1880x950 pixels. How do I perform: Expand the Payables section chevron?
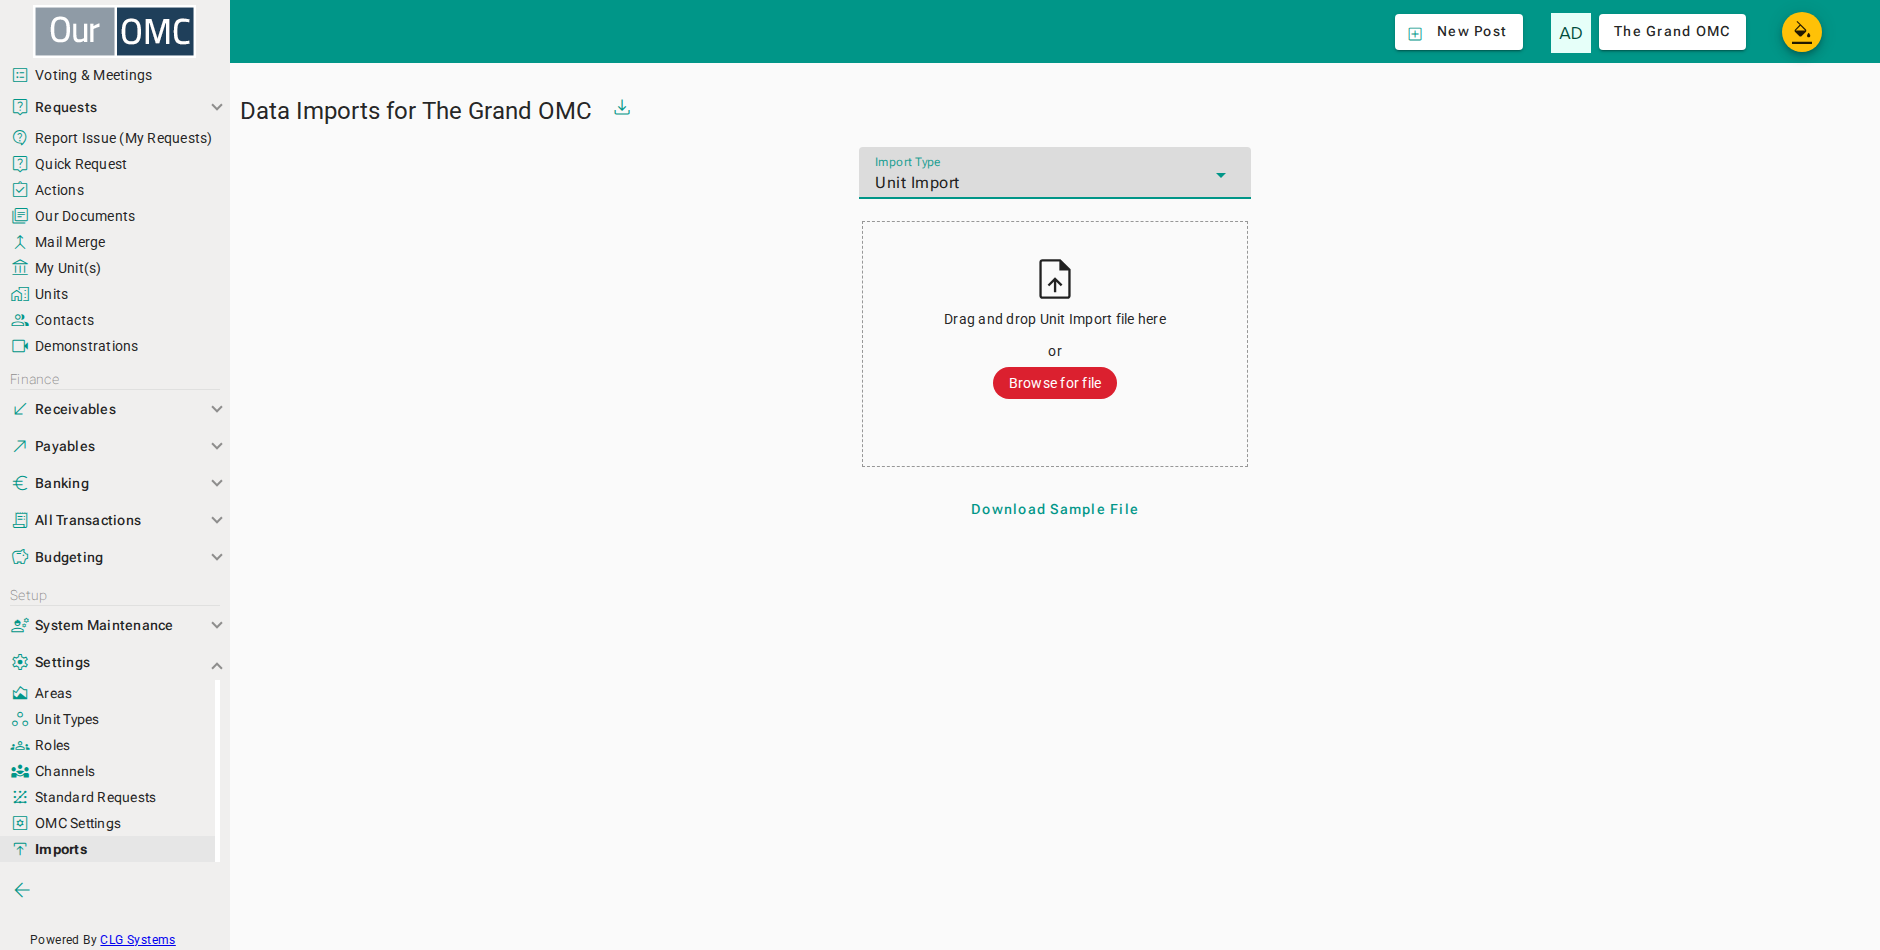click(217, 446)
